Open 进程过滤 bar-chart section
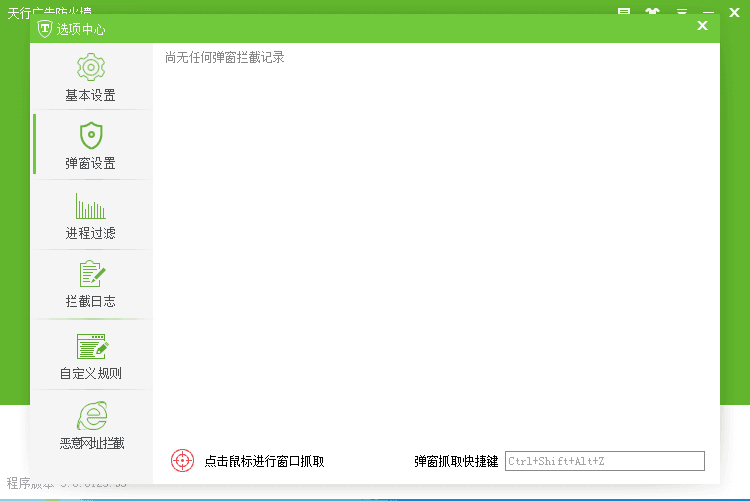 (x=91, y=216)
